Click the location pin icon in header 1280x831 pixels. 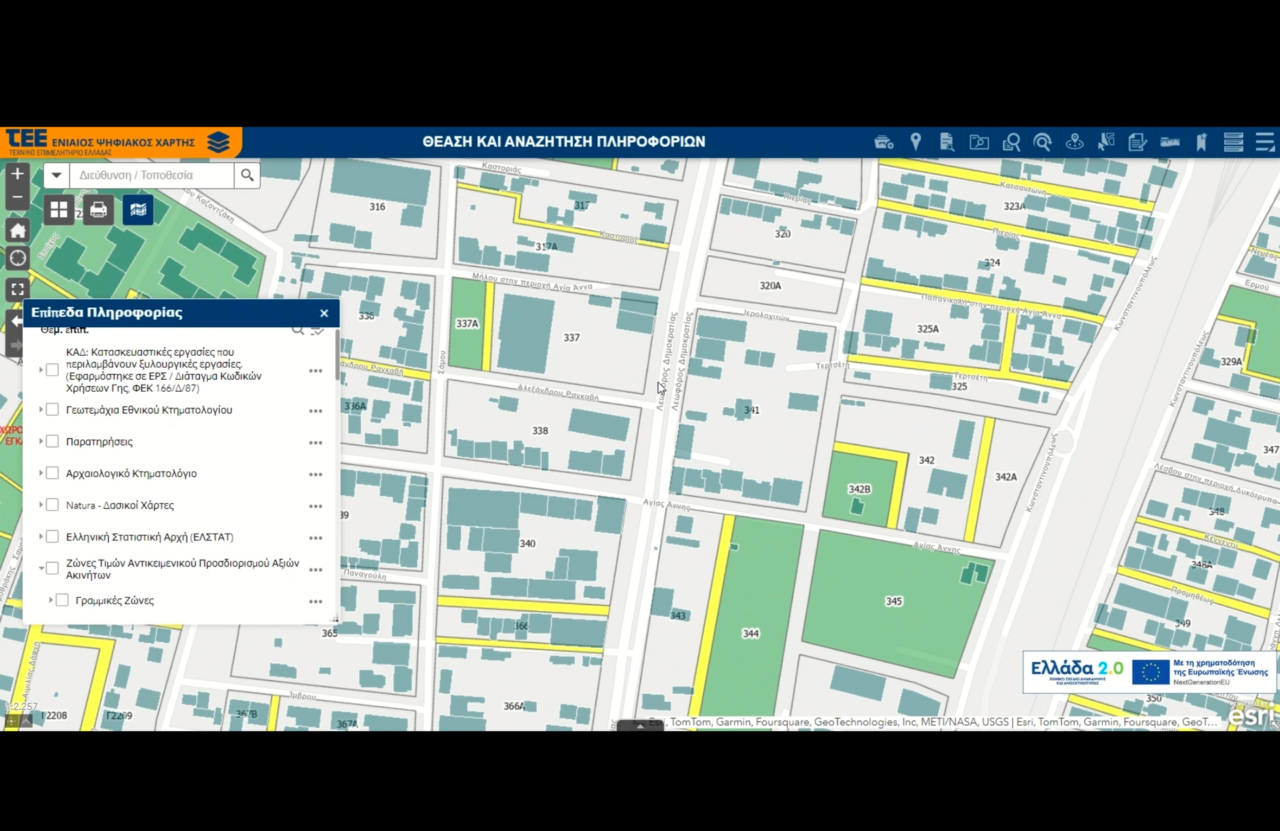[x=915, y=142]
